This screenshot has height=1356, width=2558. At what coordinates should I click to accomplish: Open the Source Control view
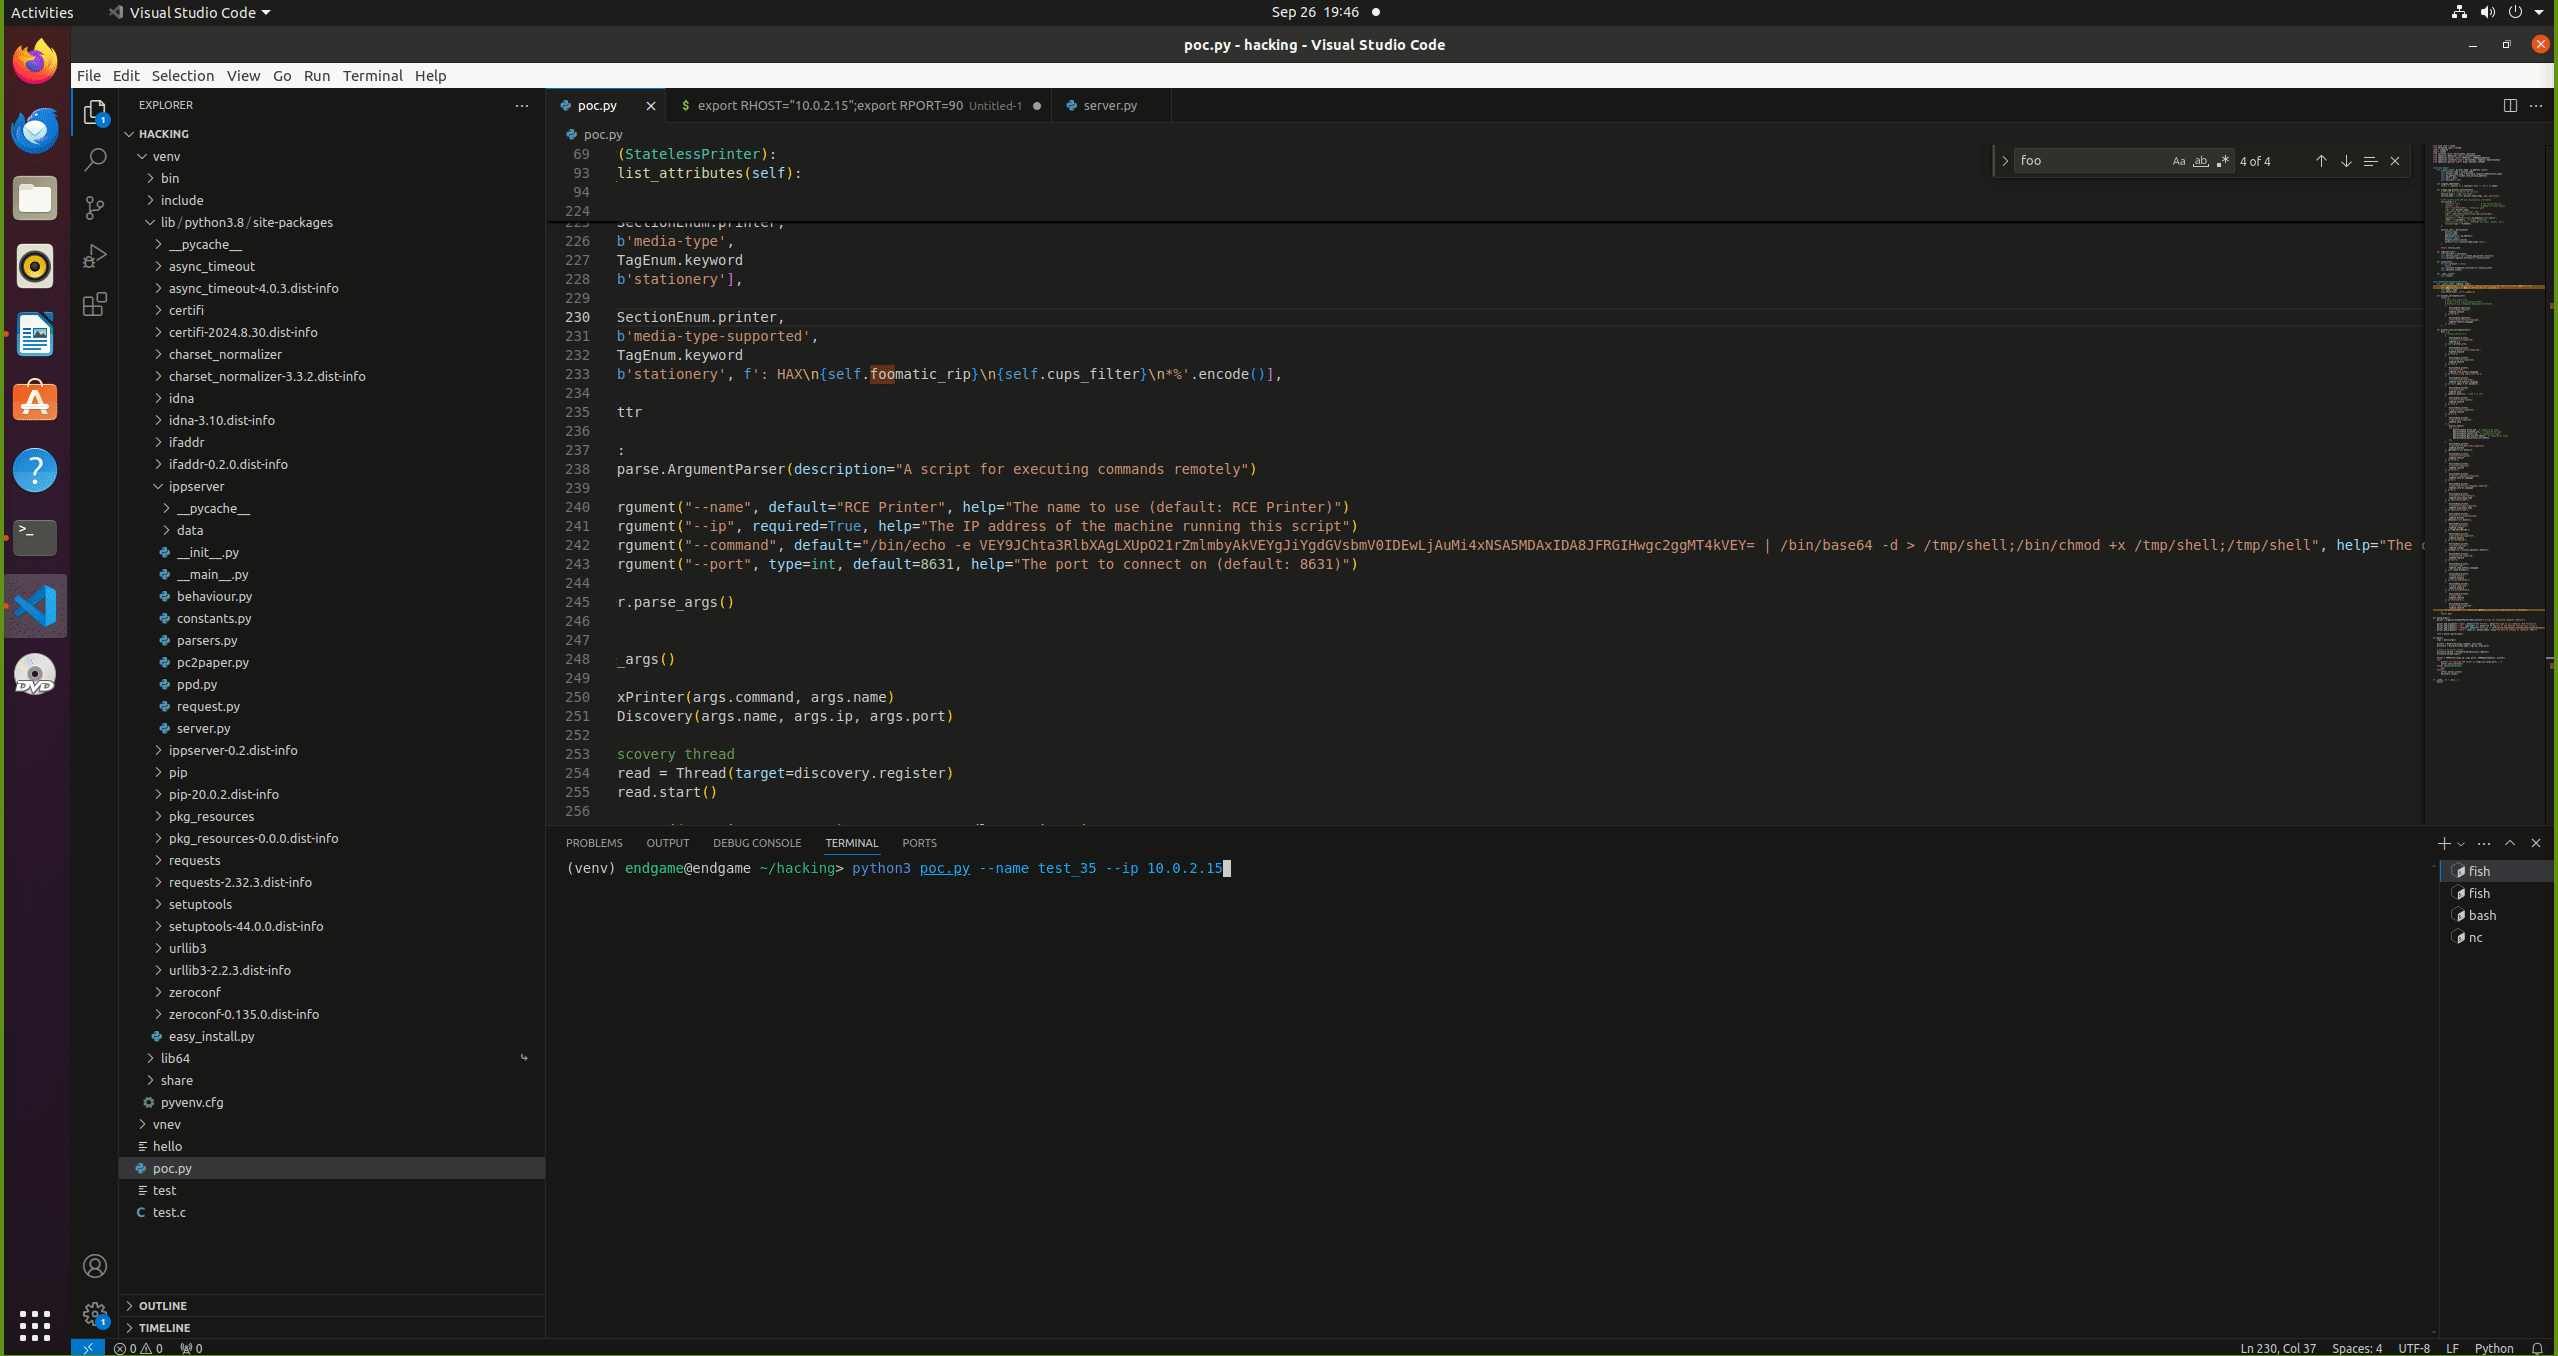pyautogui.click(x=95, y=207)
